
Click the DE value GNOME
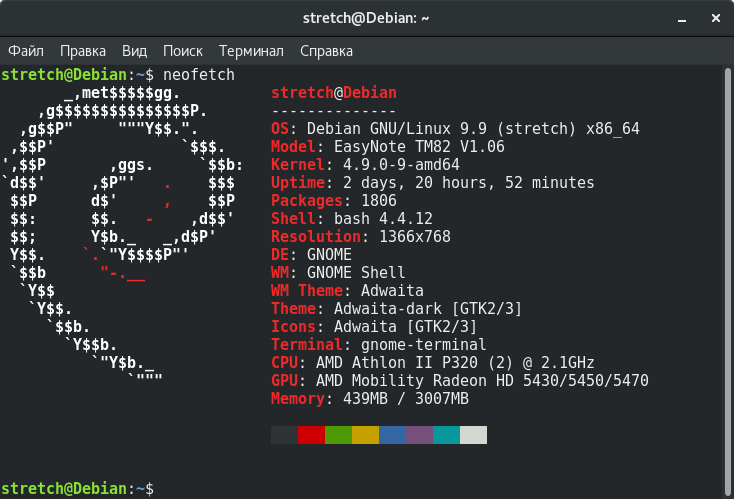tap(329, 255)
